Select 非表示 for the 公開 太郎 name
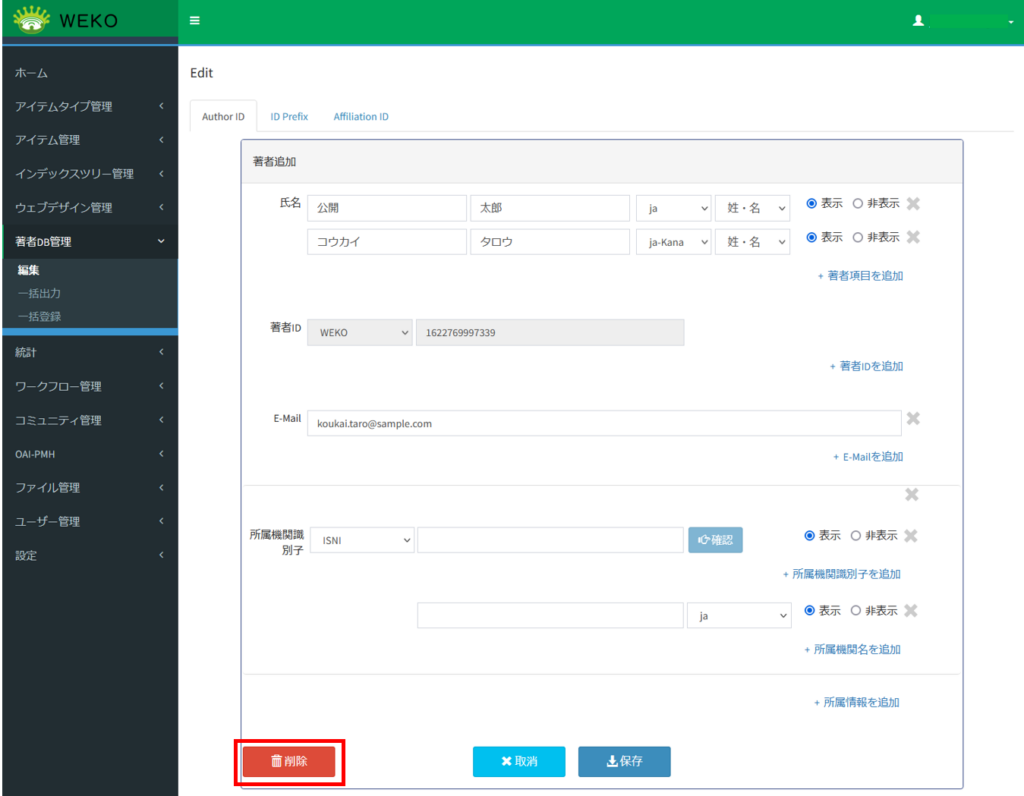Viewport: 1024px width, 796px height. tap(857, 204)
